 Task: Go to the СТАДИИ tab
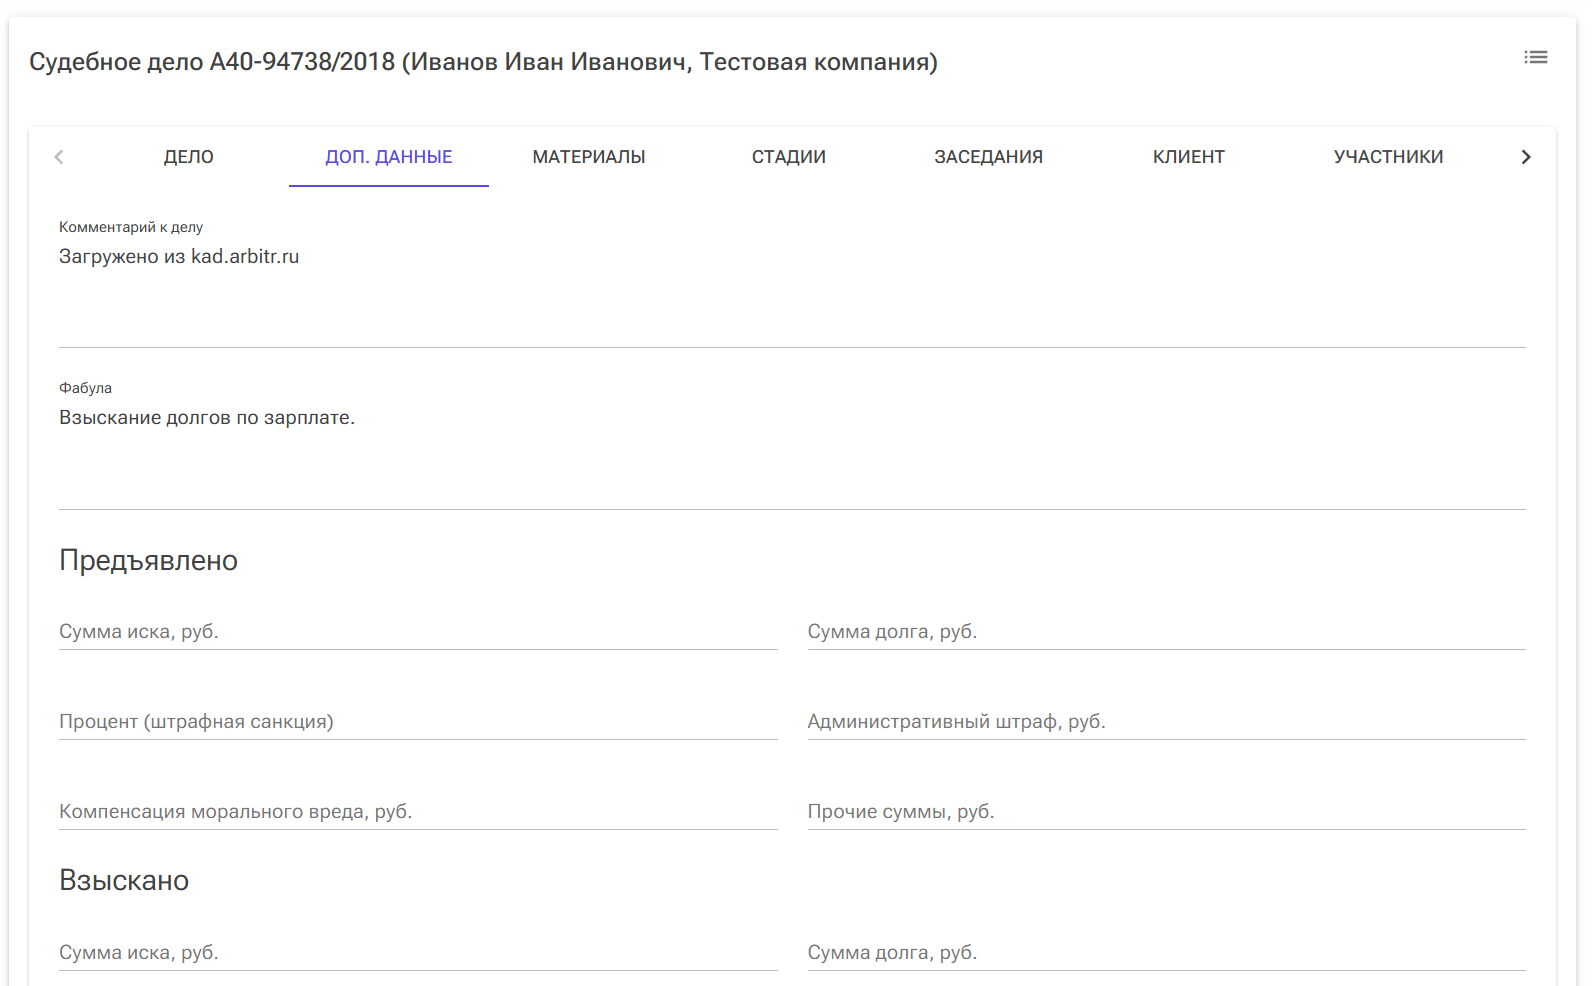[789, 157]
